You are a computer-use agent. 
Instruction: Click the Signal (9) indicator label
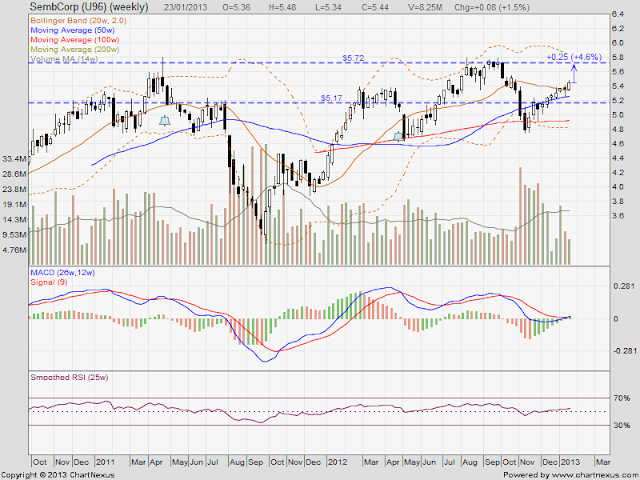(x=49, y=282)
